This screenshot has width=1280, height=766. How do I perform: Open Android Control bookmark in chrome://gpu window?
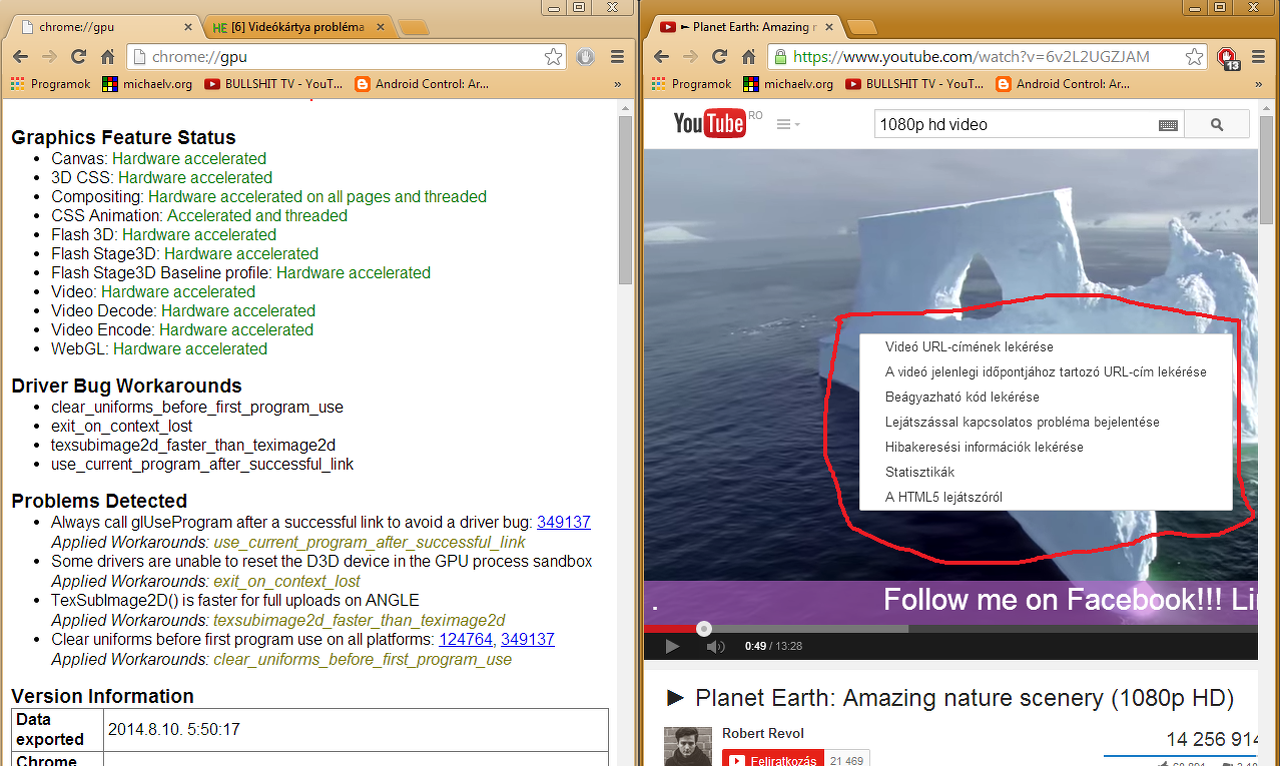421,84
